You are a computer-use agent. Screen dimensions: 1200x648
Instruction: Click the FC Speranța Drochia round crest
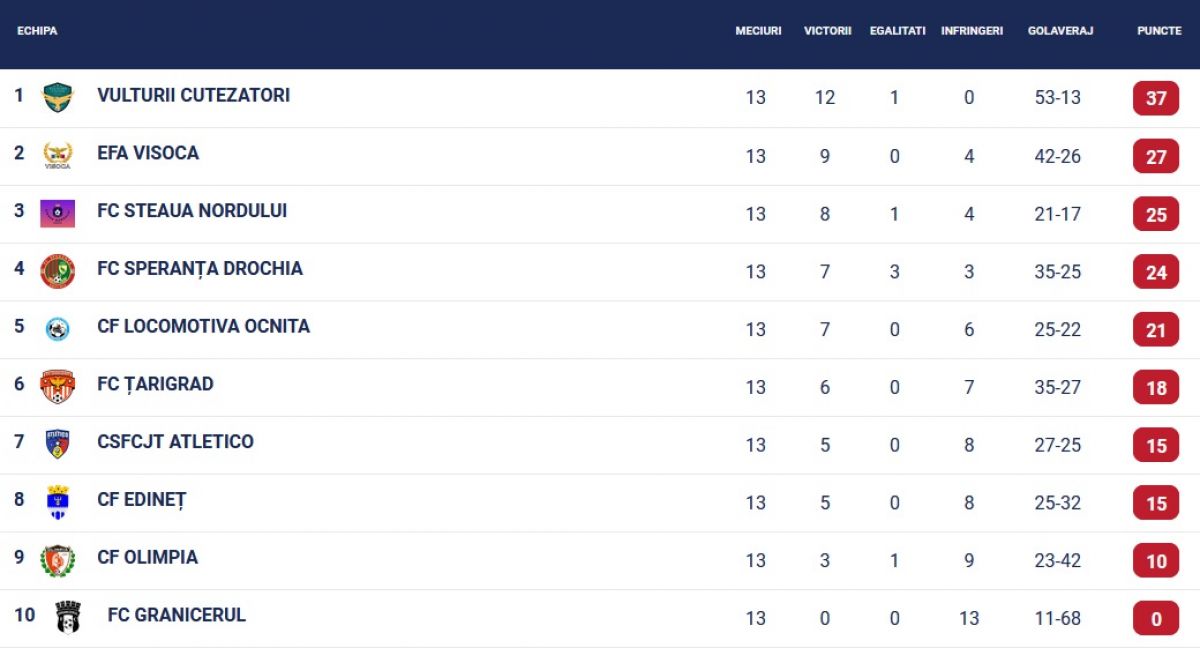click(x=58, y=271)
